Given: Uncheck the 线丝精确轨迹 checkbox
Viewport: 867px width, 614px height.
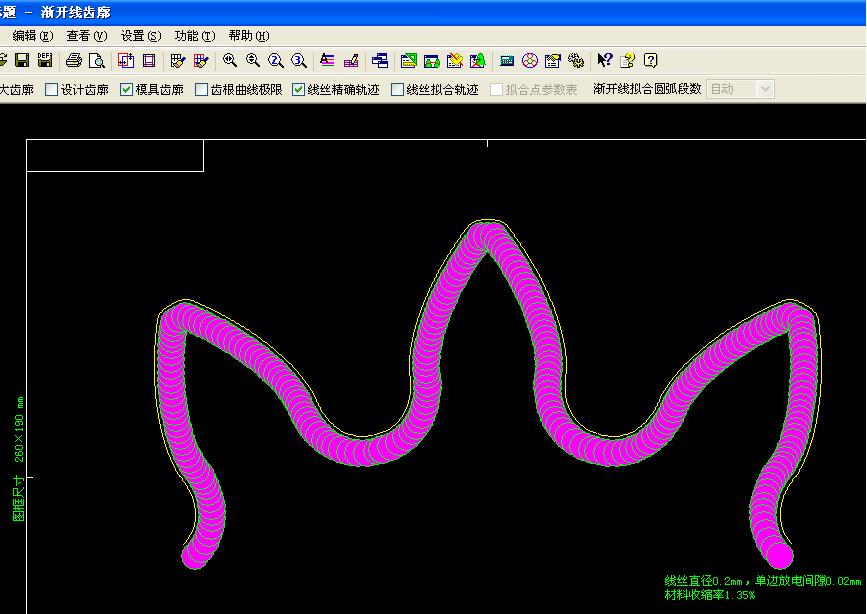Looking at the screenshot, I should (299, 89).
